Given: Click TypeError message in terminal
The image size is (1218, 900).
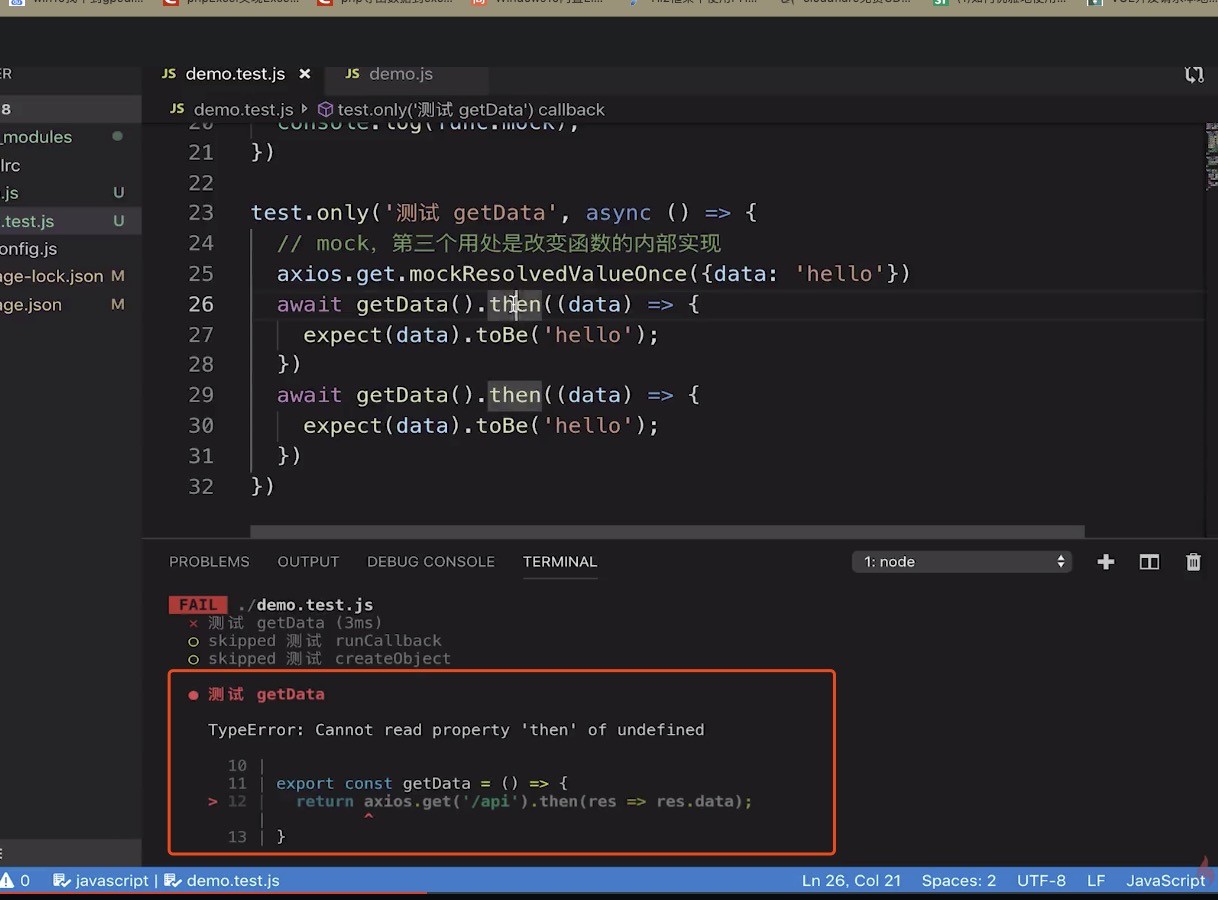Looking at the screenshot, I should (456, 730).
